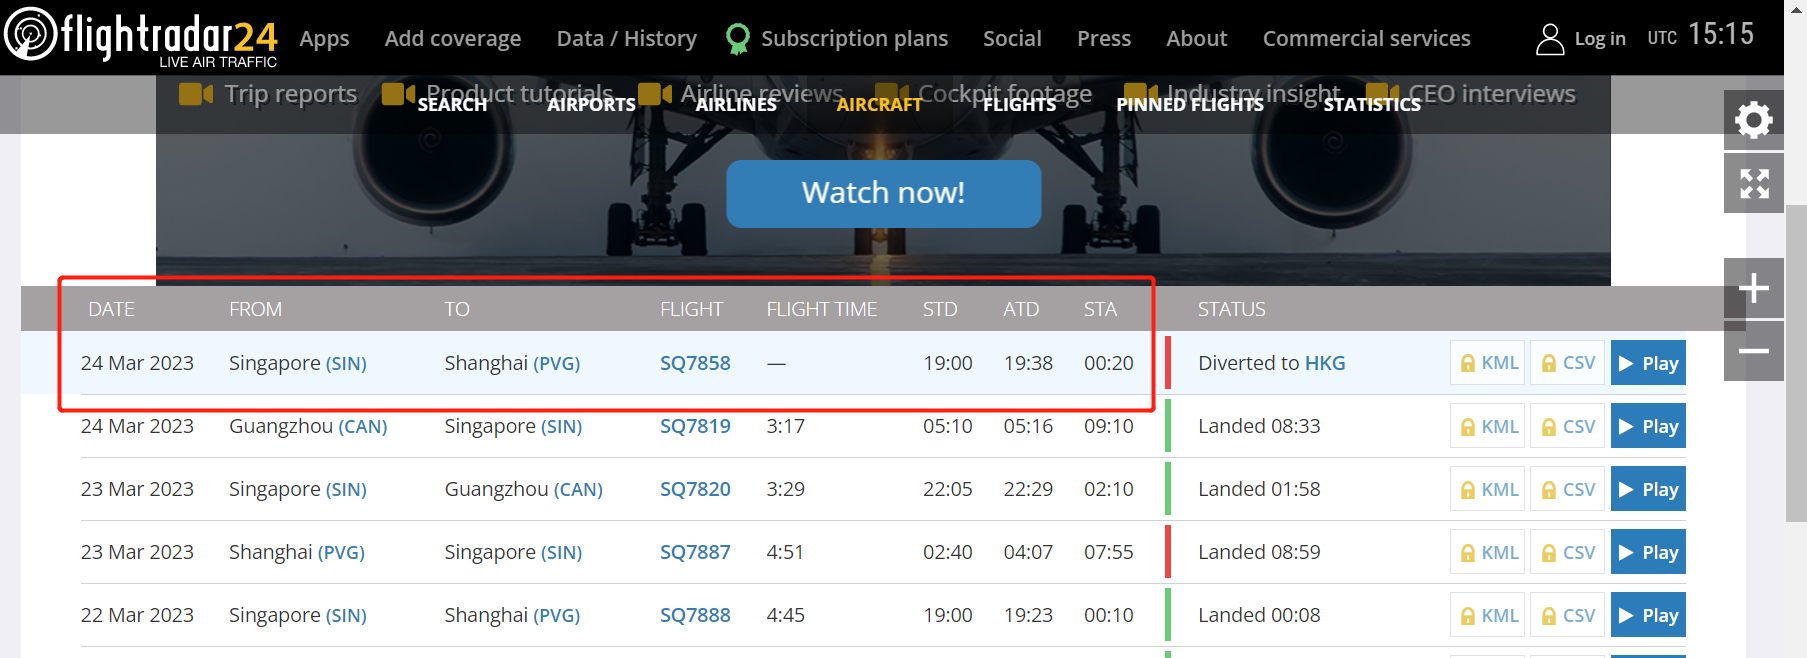Viewport: 1807px width, 658px height.
Task: Switch to the Airports tab
Action: (591, 105)
